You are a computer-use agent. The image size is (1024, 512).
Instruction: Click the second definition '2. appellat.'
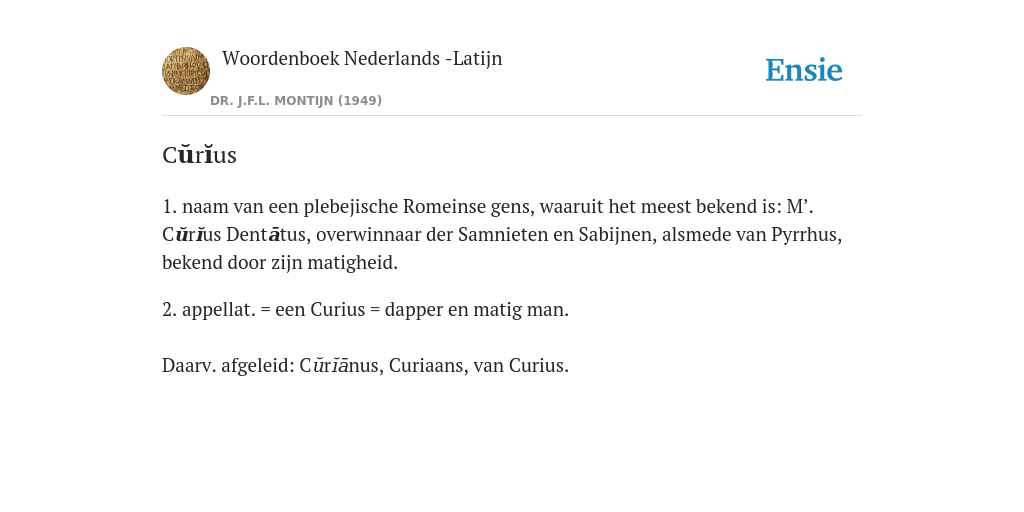pos(365,310)
